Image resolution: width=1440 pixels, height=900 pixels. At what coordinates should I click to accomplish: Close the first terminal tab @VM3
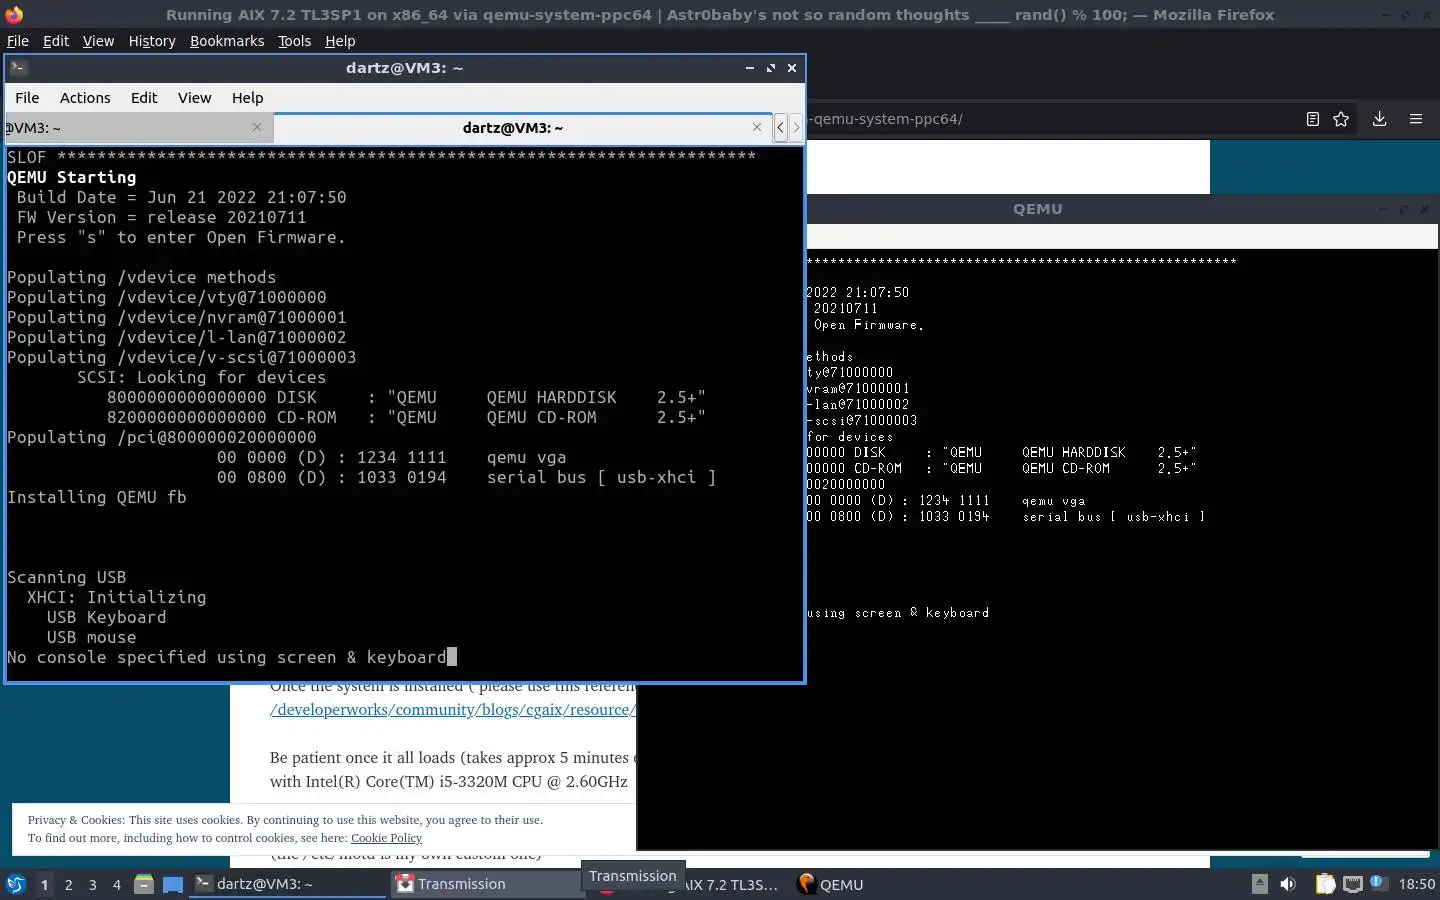pos(257,127)
